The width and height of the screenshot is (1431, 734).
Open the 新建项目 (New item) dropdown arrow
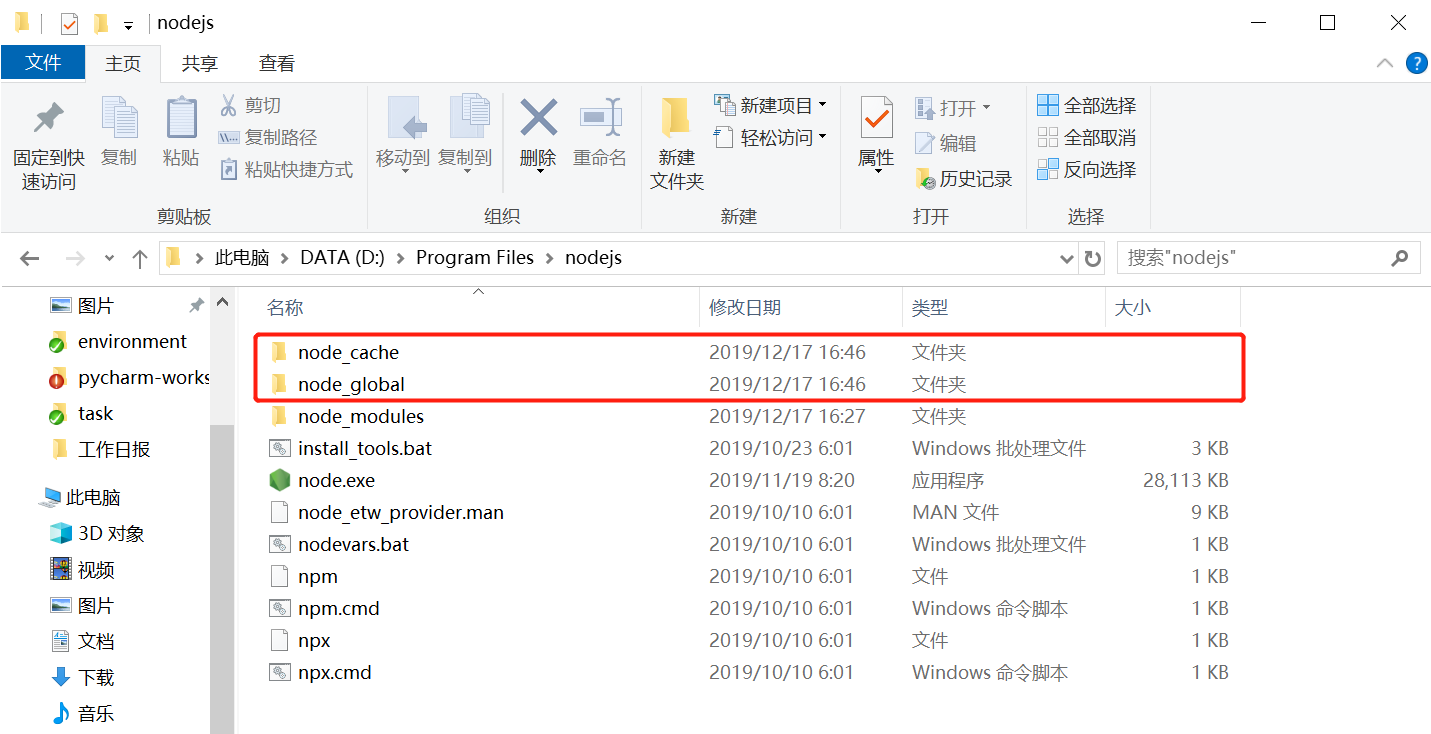(x=821, y=104)
